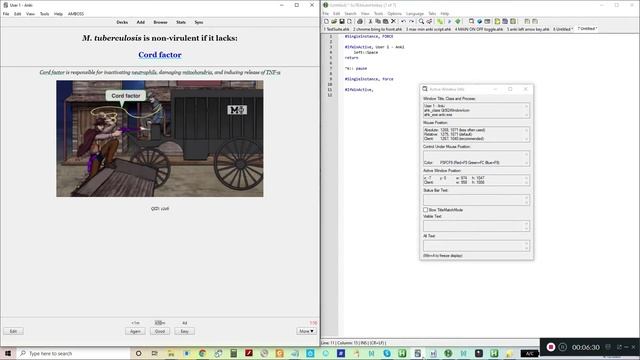
Task: Answer the card with Again
Action: 135,331
